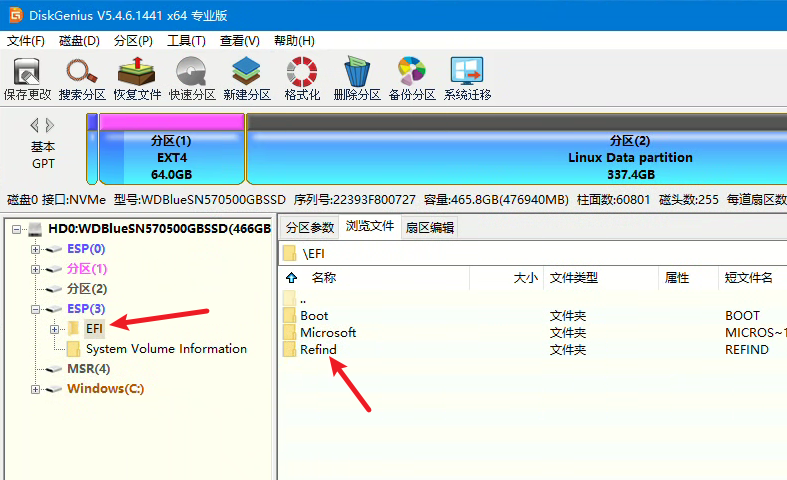Click the folder icon in the \EFI path bar
The width and height of the screenshot is (787, 480).
click(x=289, y=253)
